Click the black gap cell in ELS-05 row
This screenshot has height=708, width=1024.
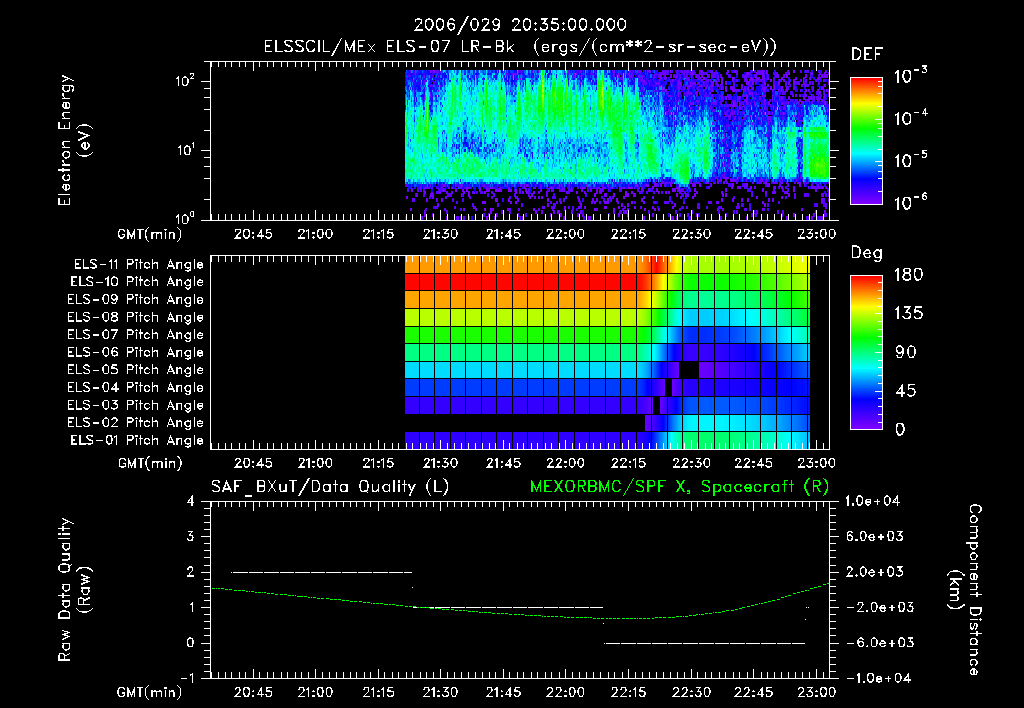688,370
